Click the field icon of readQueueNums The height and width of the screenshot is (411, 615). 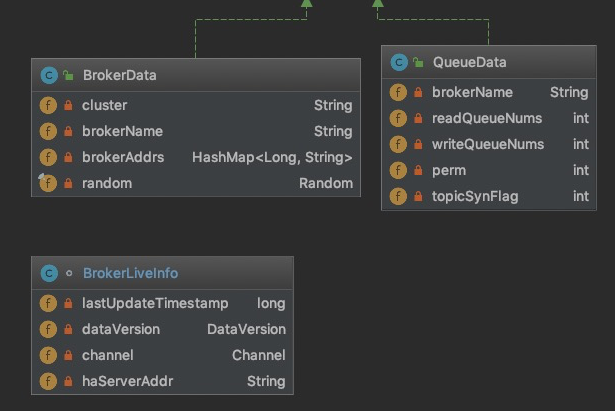(398, 118)
